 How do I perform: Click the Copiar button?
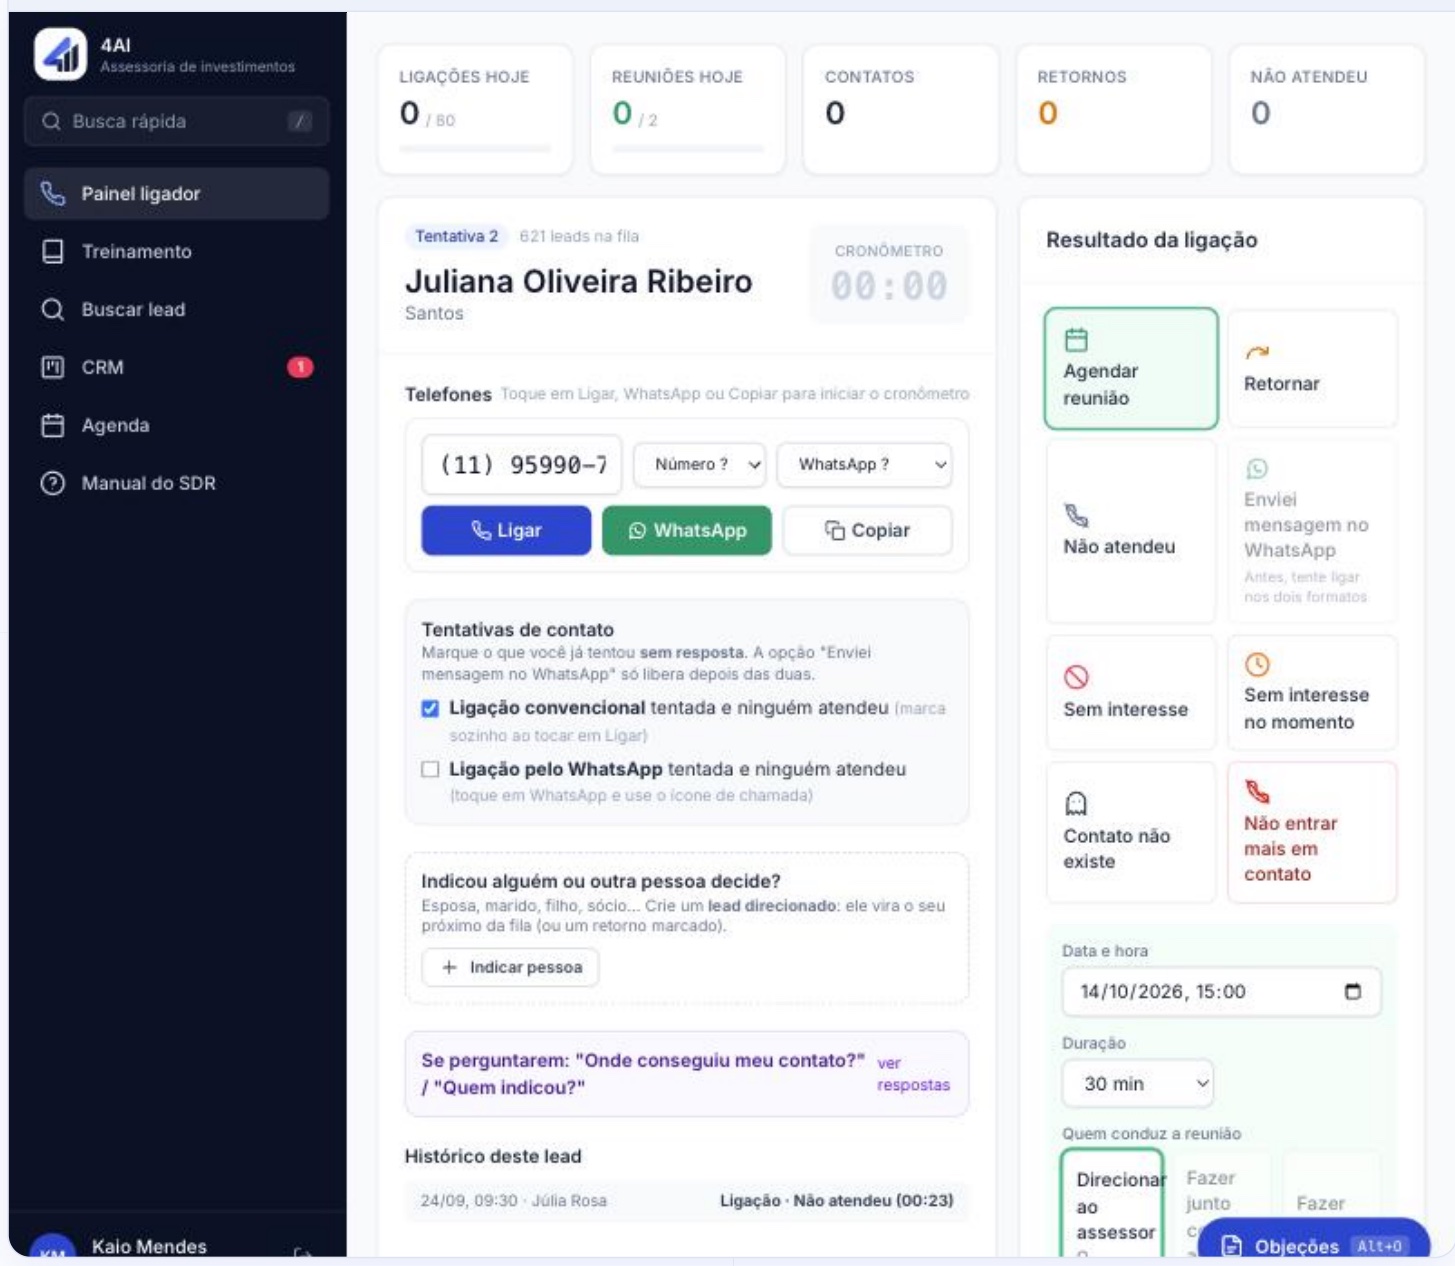pos(868,531)
